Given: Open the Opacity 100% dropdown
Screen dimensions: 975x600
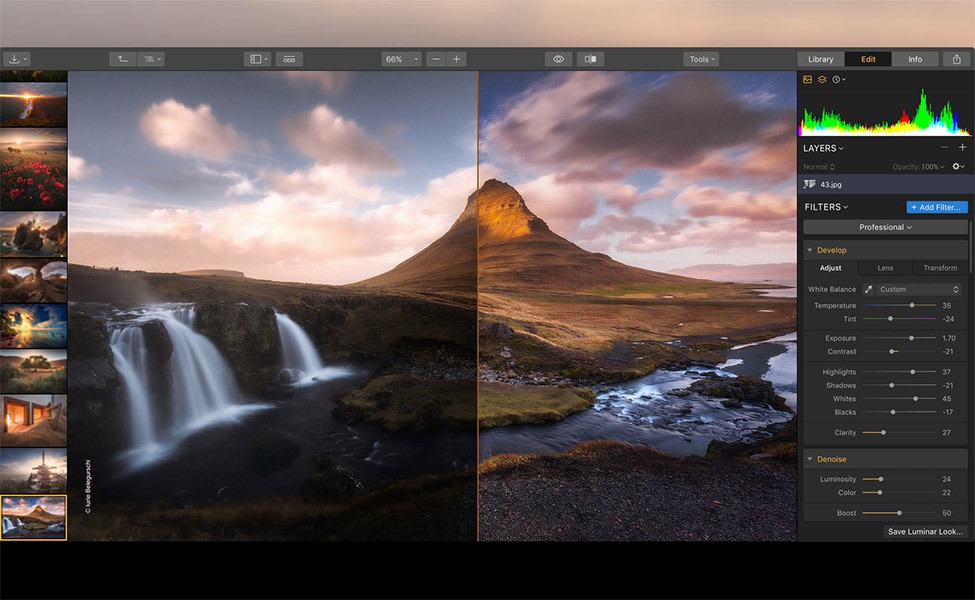Looking at the screenshot, I should click(x=918, y=167).
